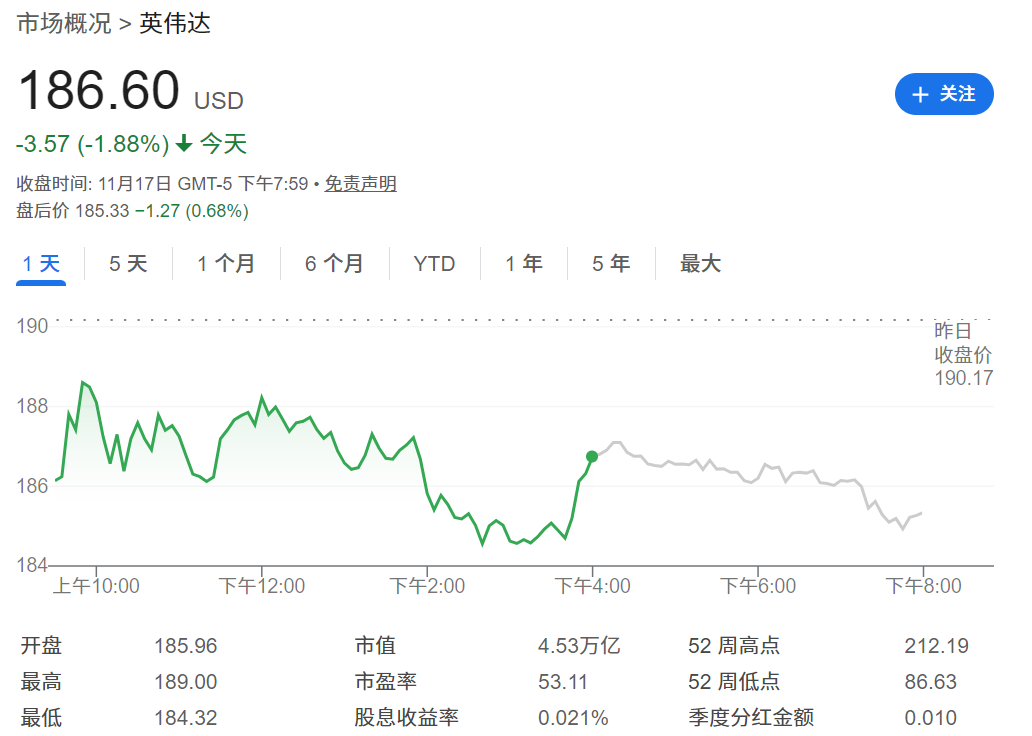The height and width of the screenshot is (736, 1032).
Task: Open the 1 年 price history tab
Action: click(x=522, y=263)
